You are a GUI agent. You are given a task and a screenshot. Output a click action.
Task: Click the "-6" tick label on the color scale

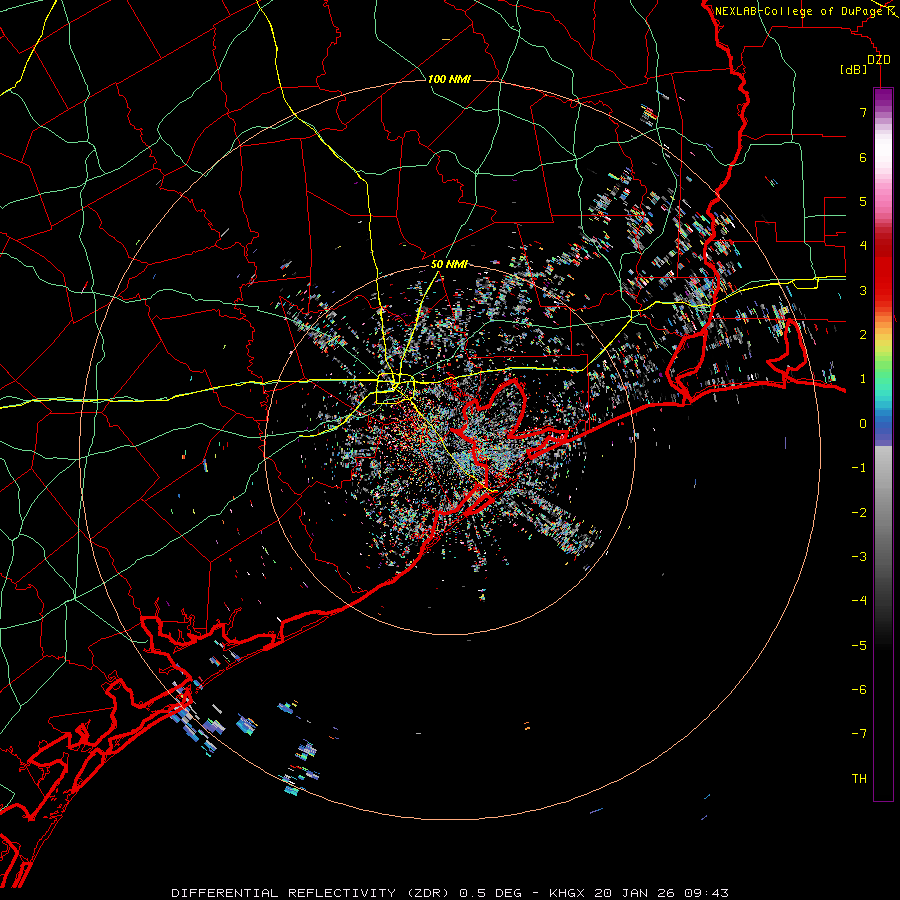859,690
